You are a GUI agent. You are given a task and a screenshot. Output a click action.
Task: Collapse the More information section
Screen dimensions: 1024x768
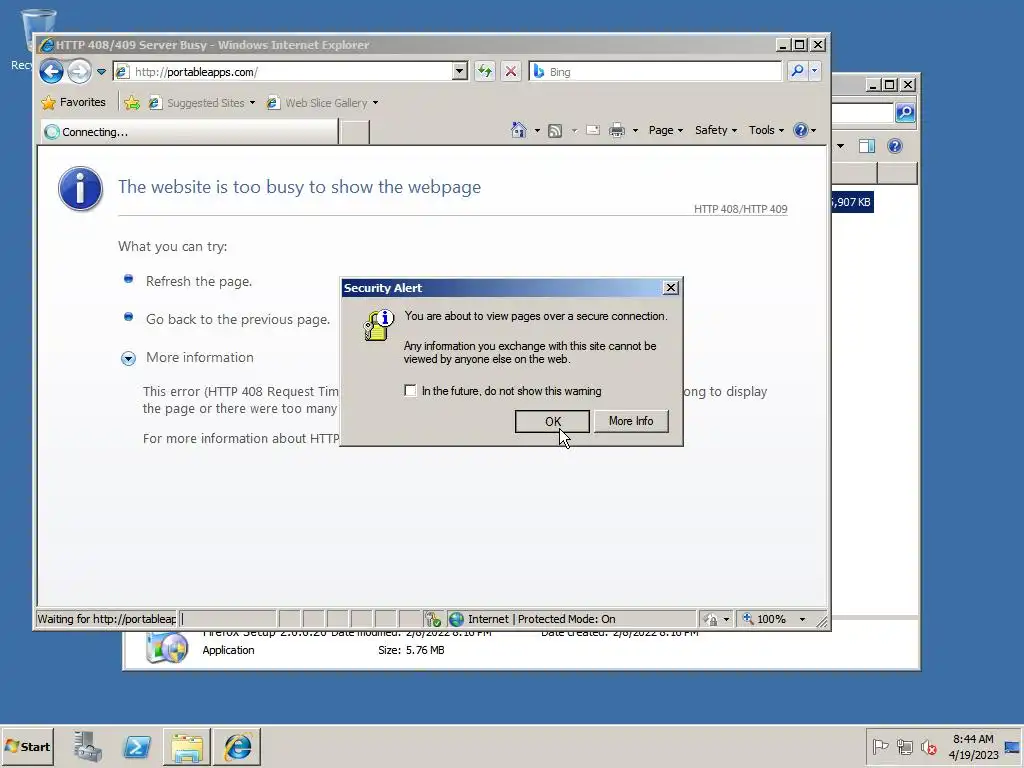pyautogui.click(x=129, y=358)
